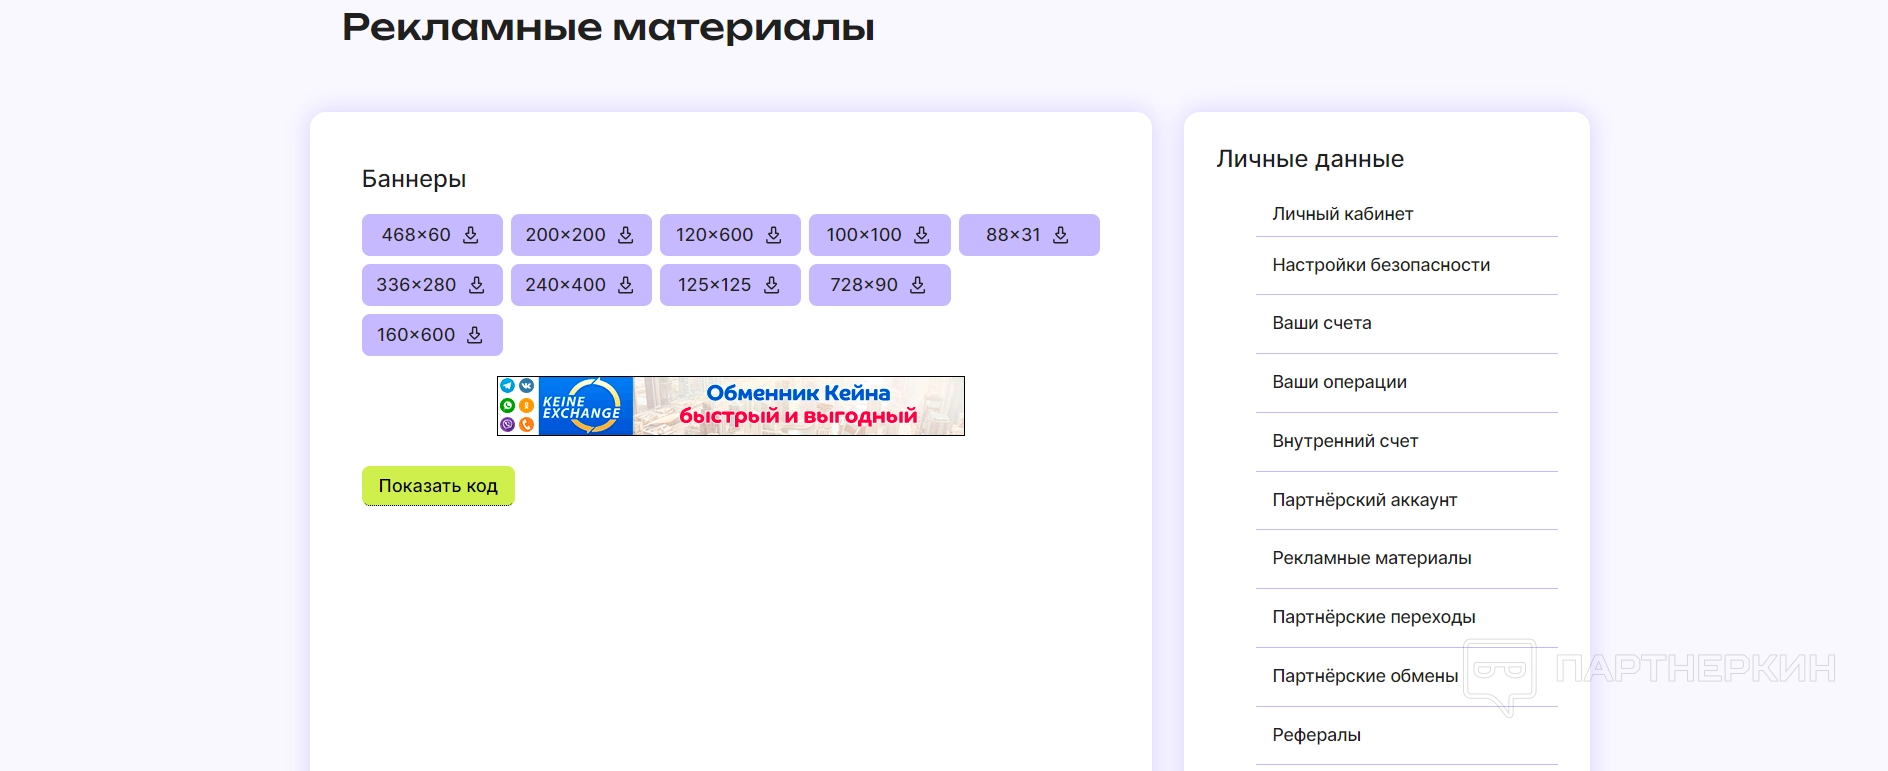The width and height of the screenshot is (1888, 771).
Task: Click the download icon on the 160×600 button
Action: point(475,335)
